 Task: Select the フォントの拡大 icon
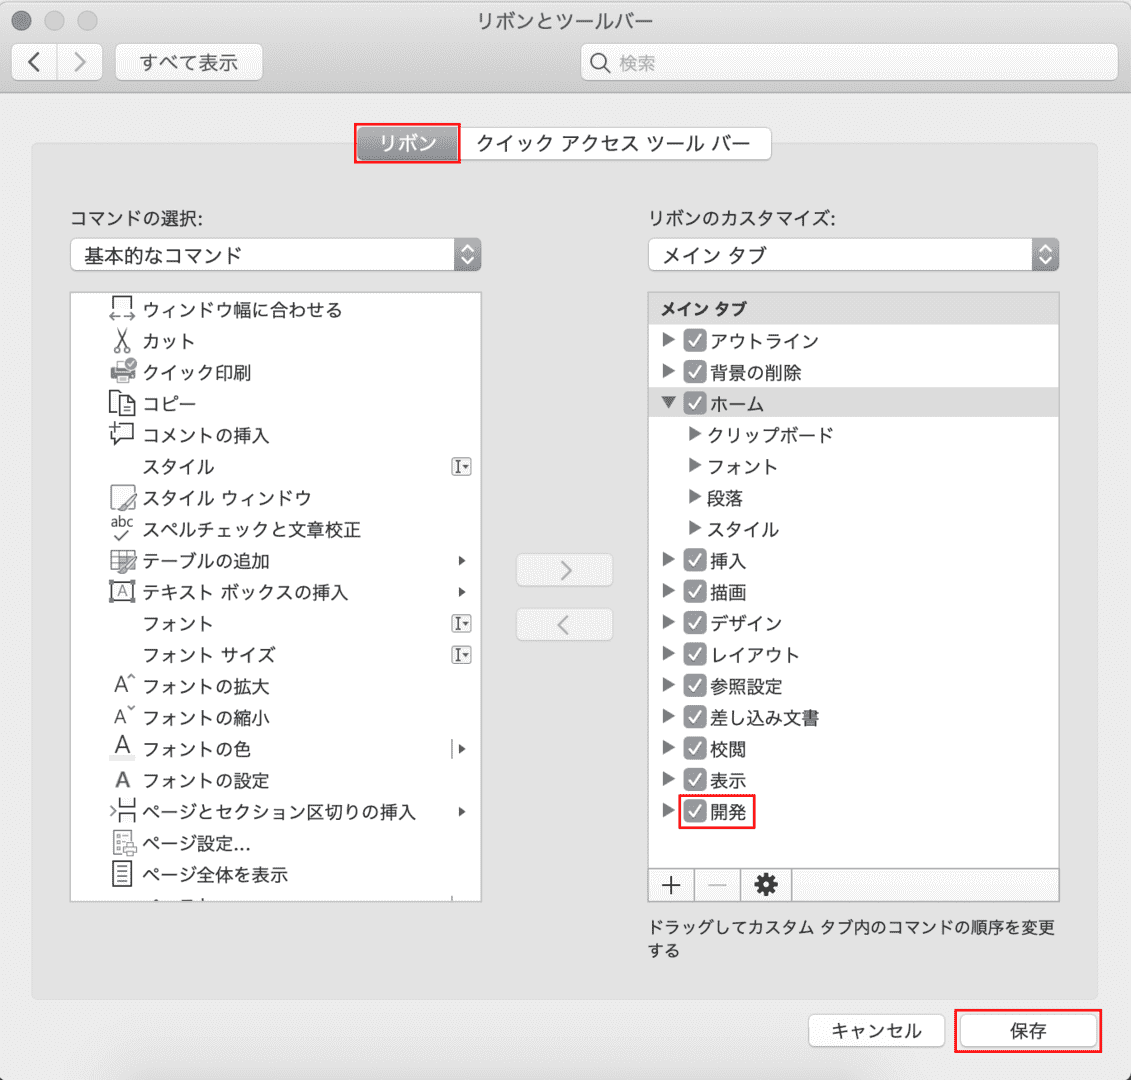pos(123,685)
